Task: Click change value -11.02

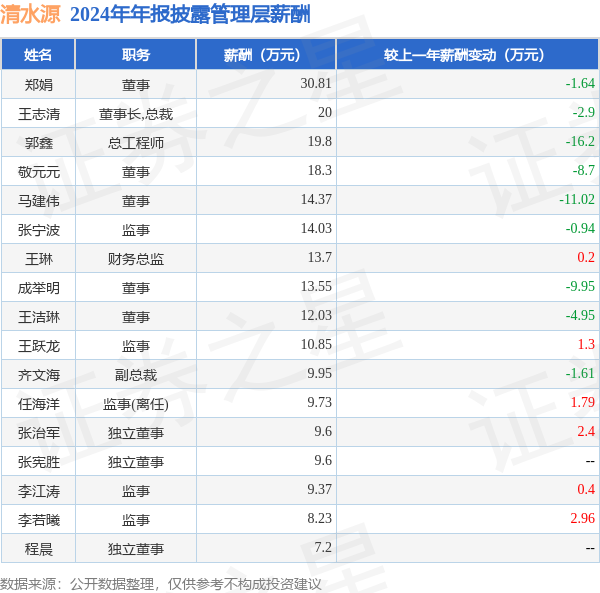Action: click(x=577, y=199)
